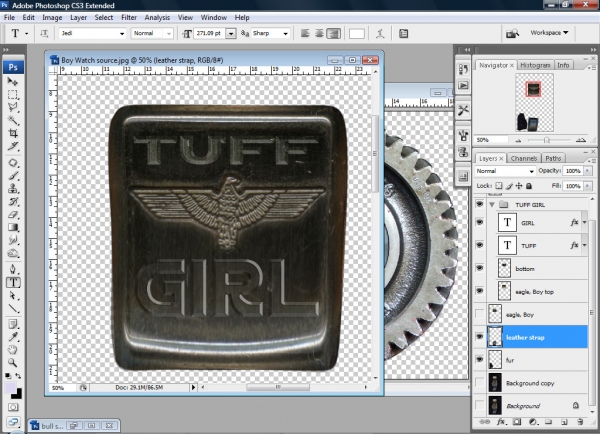Select the Eyedropper tool
The height and width of the screenshot is (434, 600).
pyautogui.click(x=13, y=337)
